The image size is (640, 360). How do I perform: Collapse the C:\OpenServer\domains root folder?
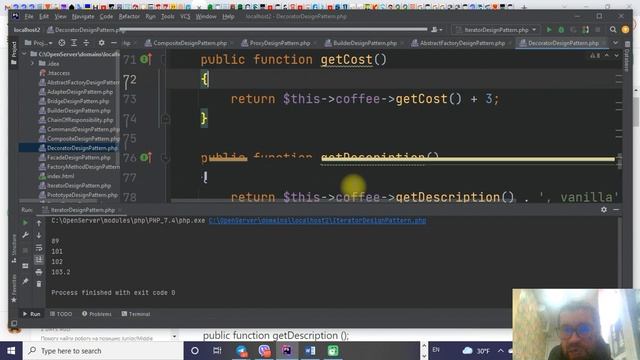[24, 54]
